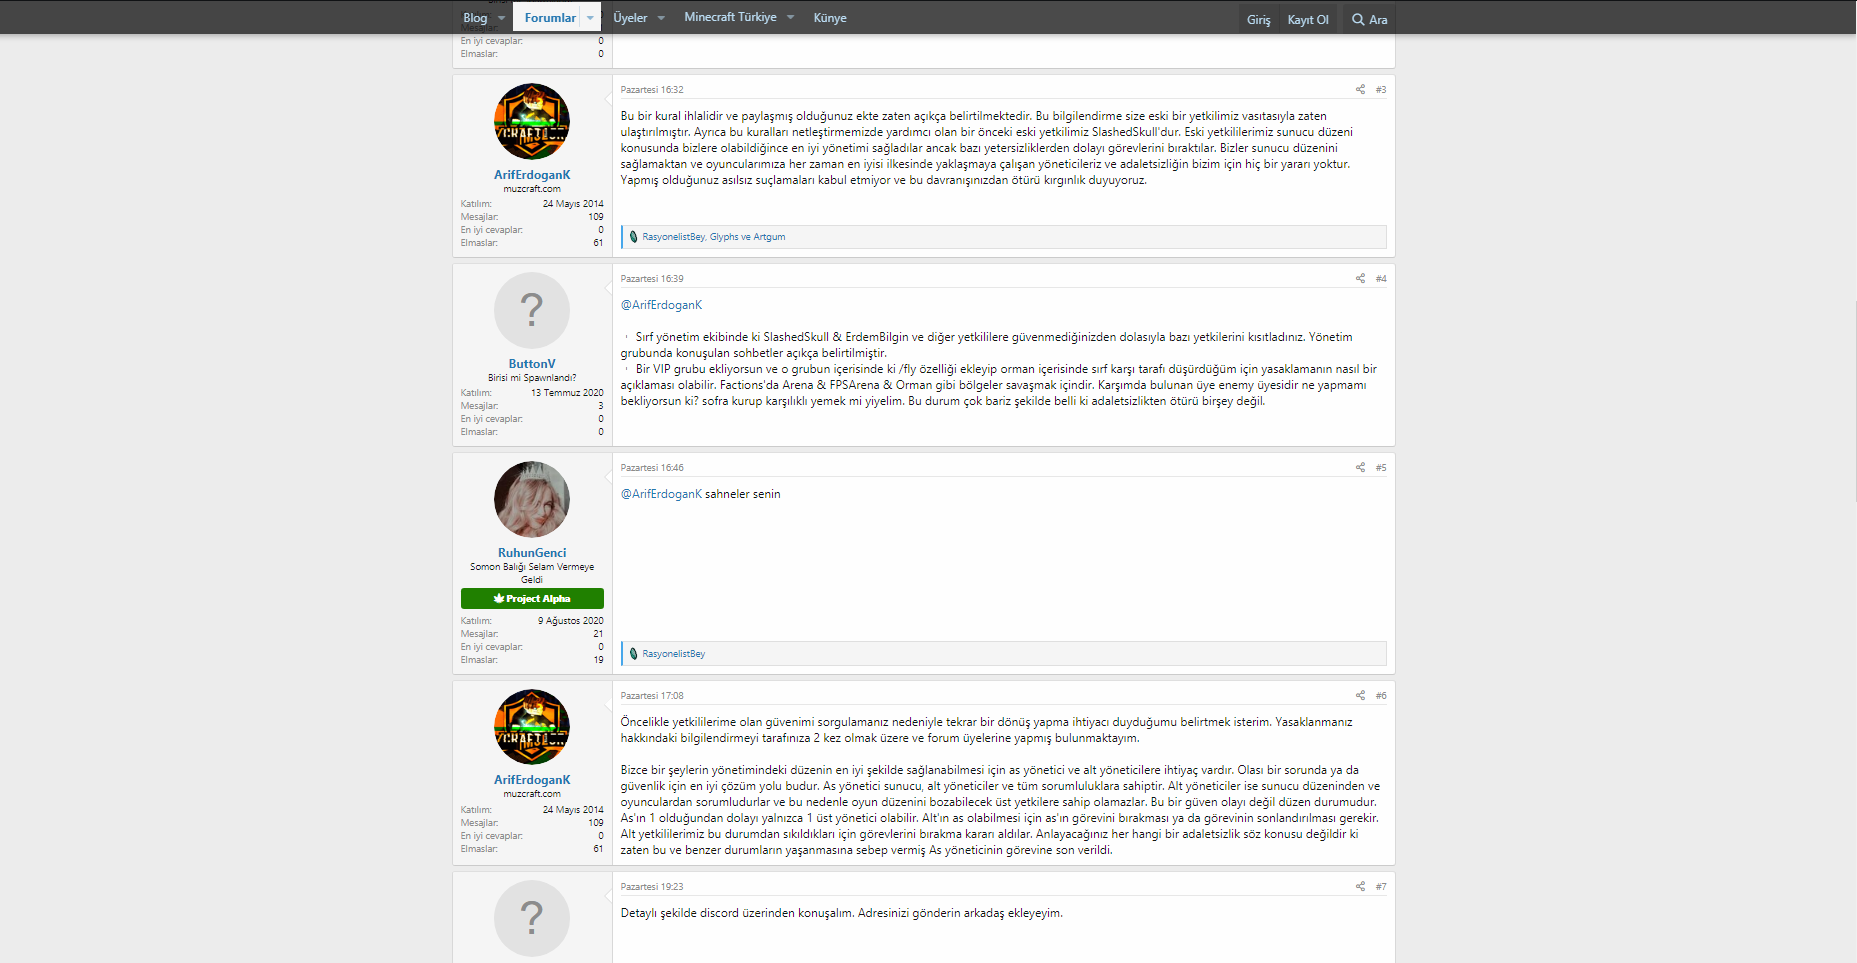Click the @ArifErdoganK mention in post #4

661,305
